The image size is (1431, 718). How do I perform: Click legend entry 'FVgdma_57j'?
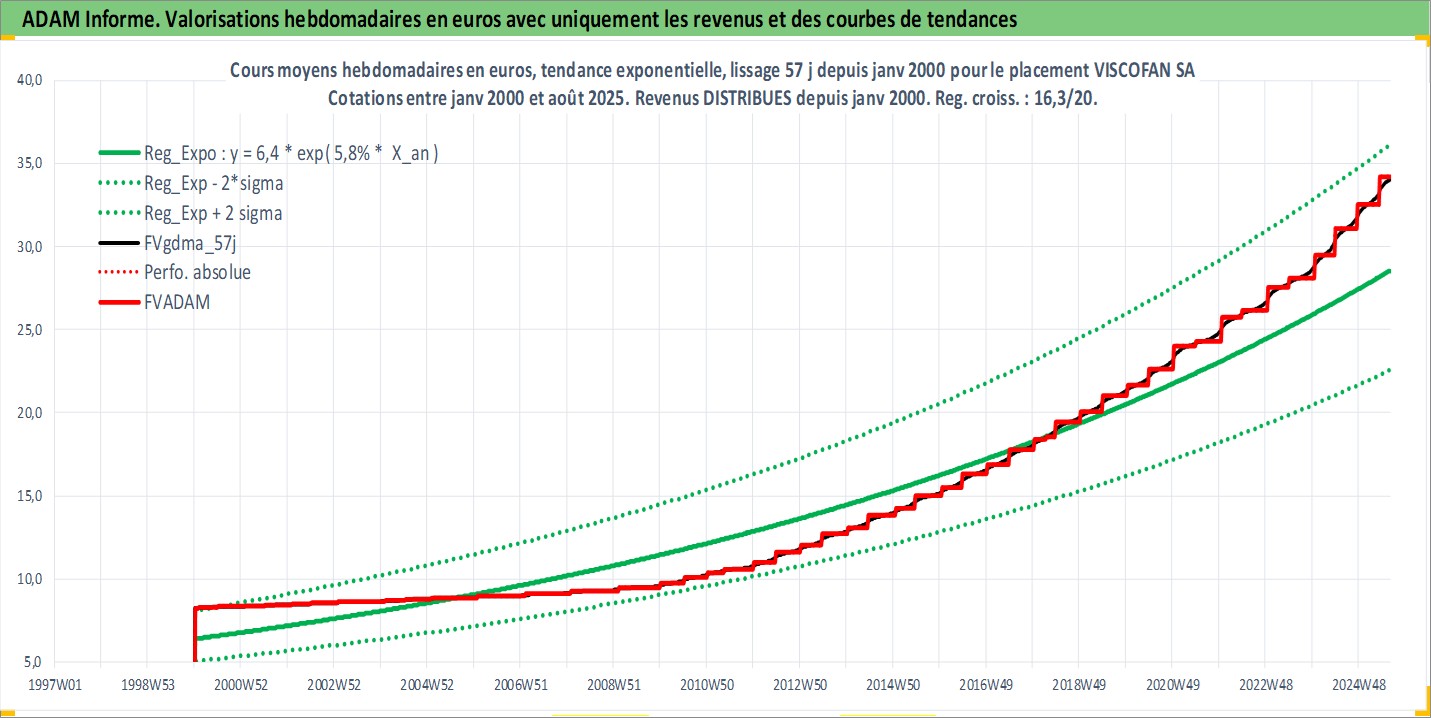190,243
